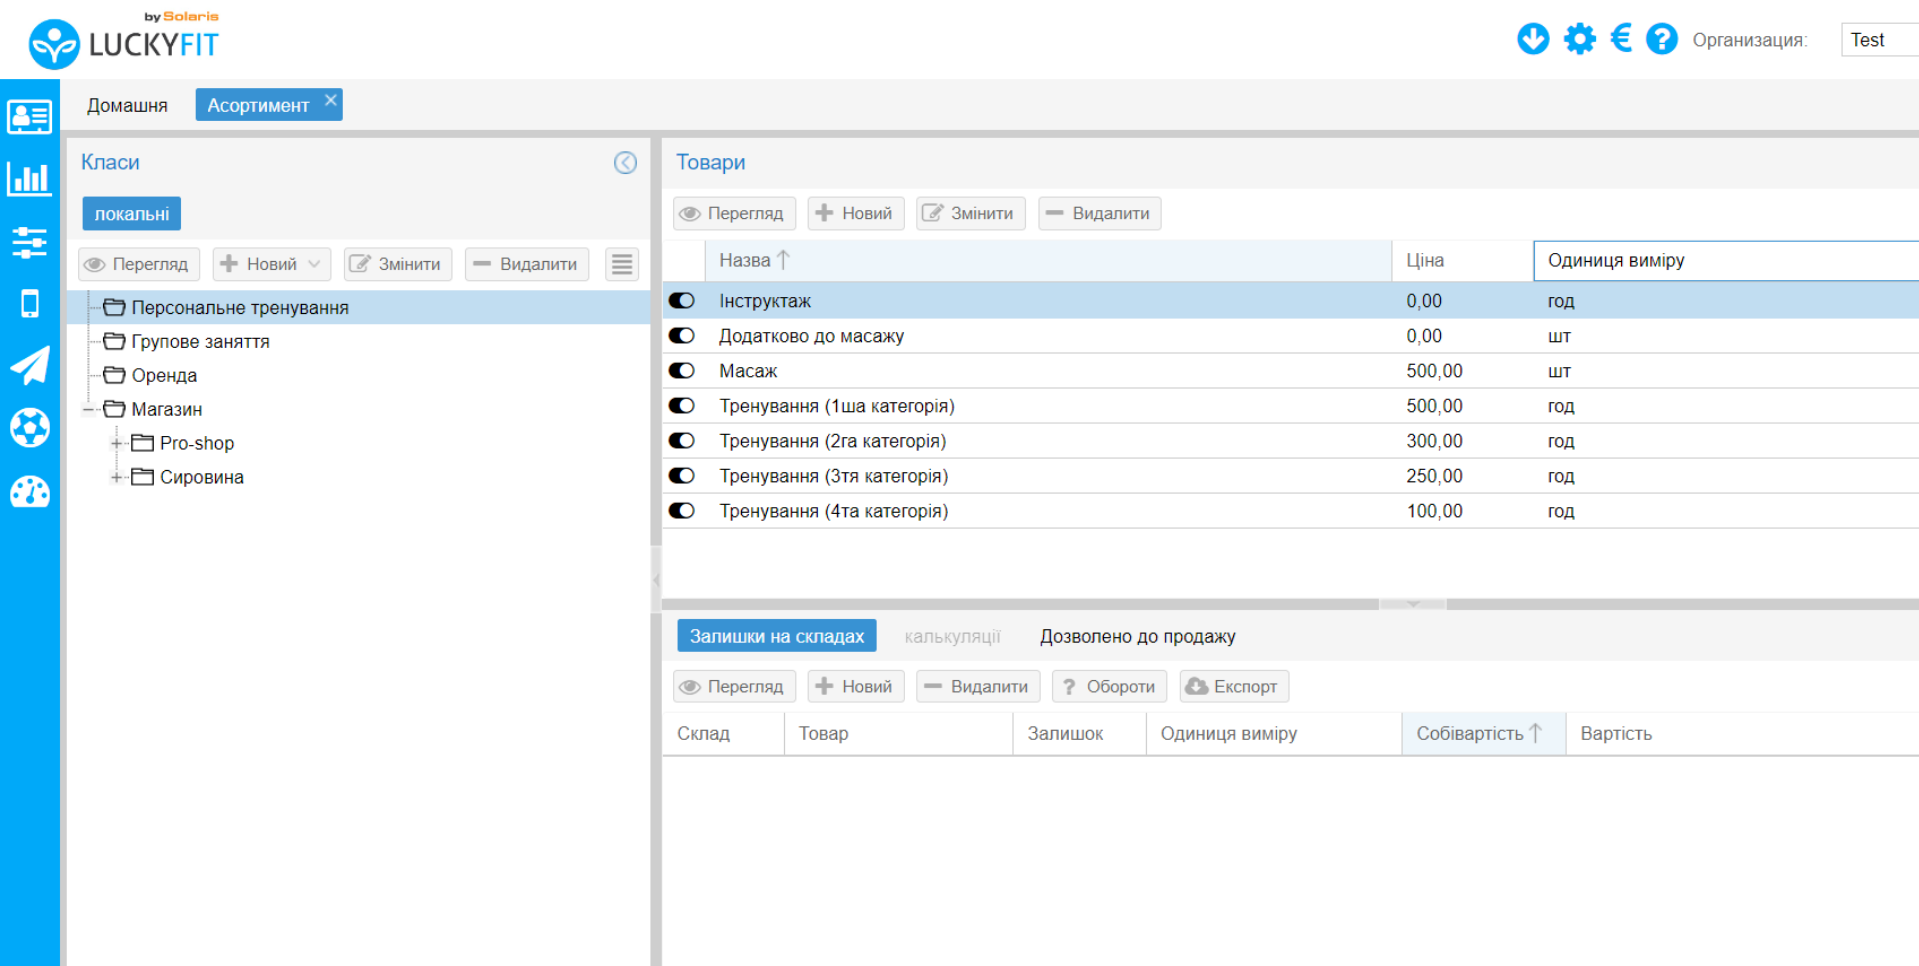The image size is (1919, 966).
Task: Toggle switch for Тренування (1ша категорія)
Action: point(682,406)
